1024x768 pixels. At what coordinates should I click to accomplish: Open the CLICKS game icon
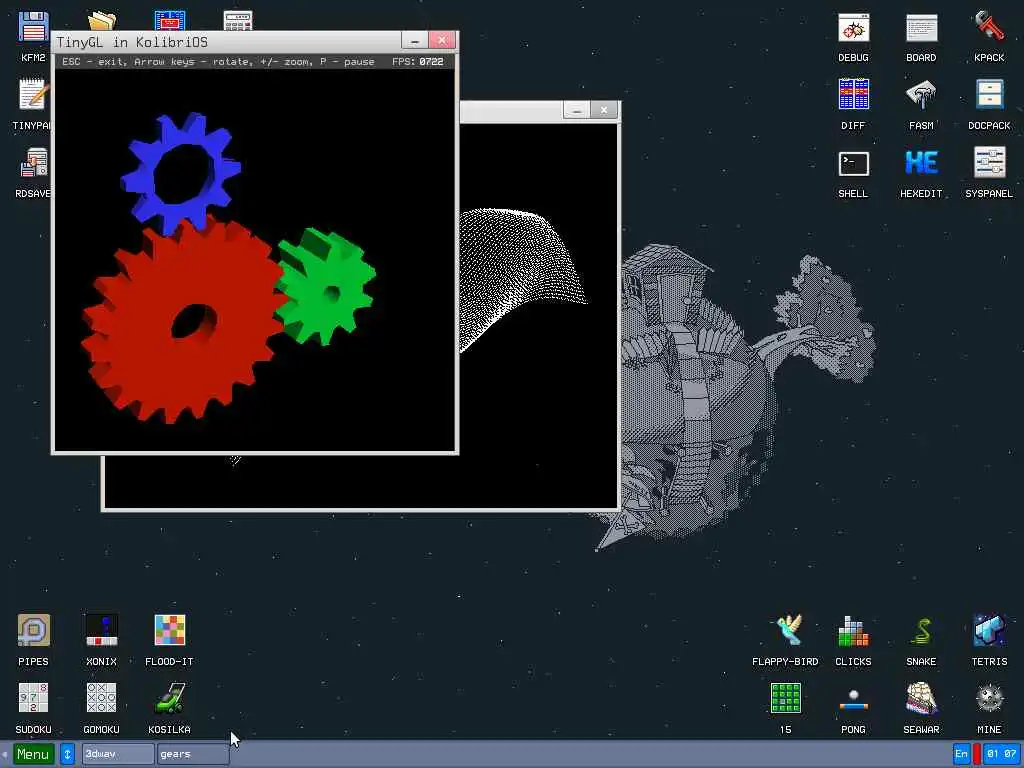tap(854, 631)
